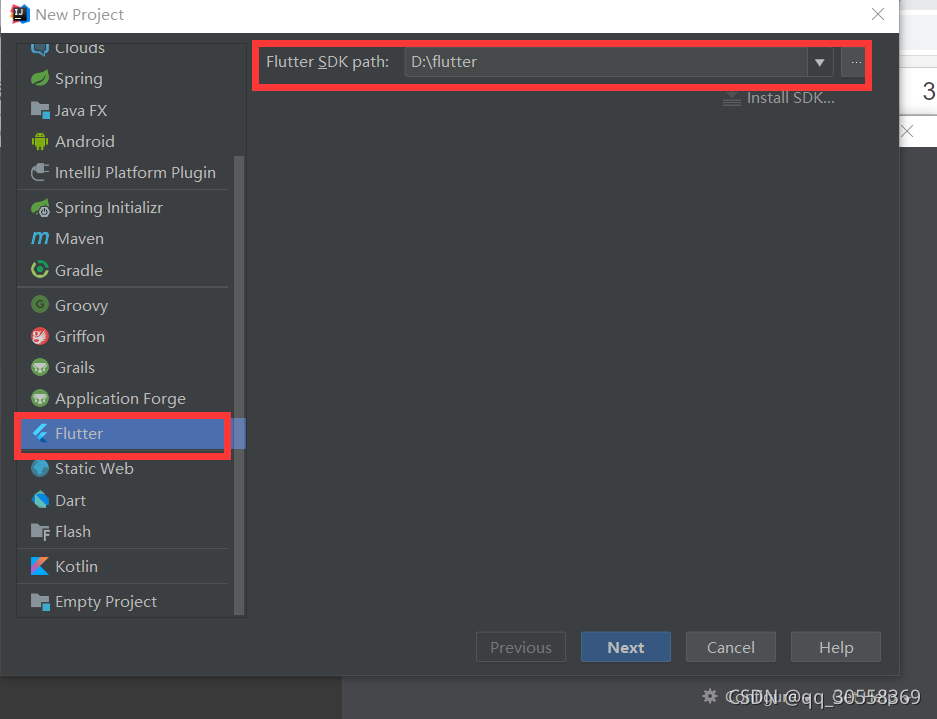The image size is (937, 719).
Task: Click the Maven 'm' icon
Action: click(x=40, y=238)
